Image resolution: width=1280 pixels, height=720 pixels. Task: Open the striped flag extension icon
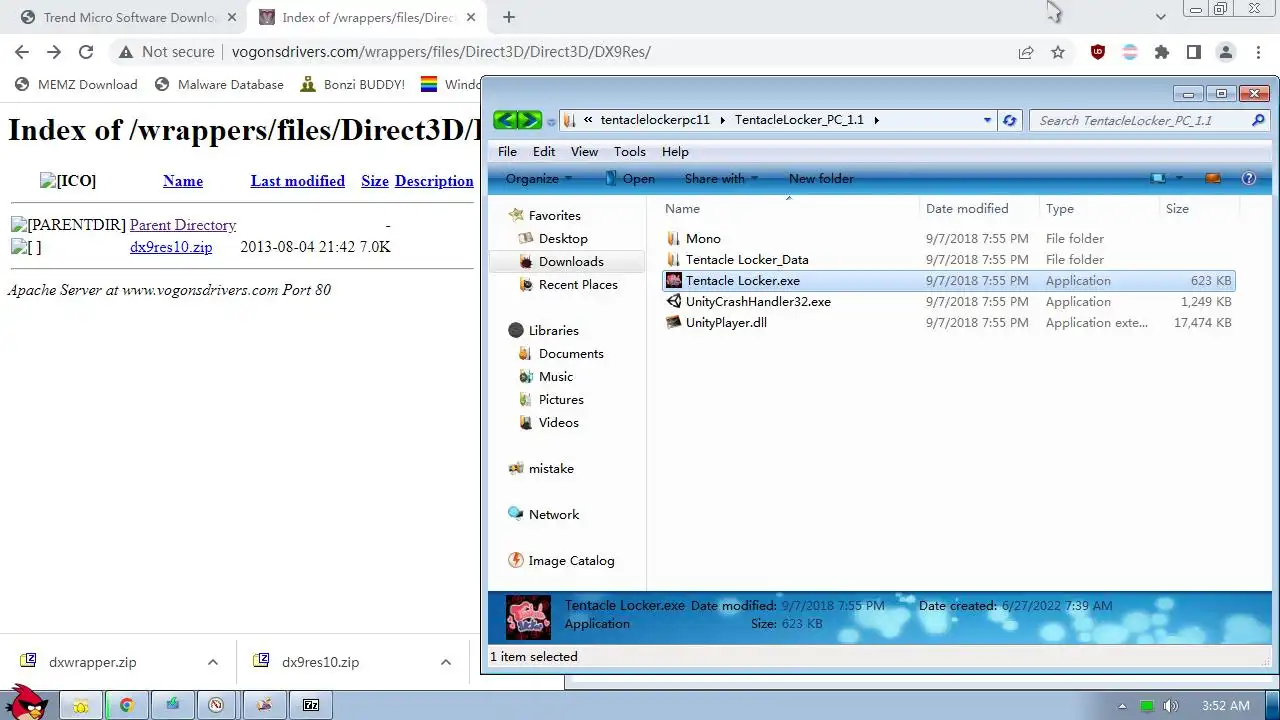(1130, 52)
